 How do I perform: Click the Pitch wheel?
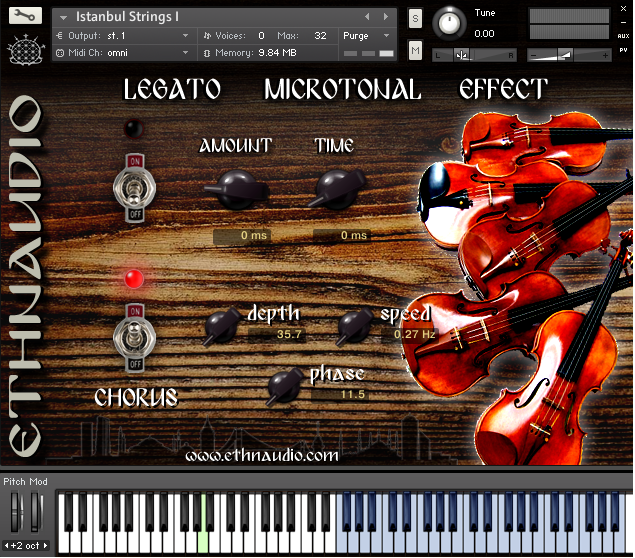pos(15,511)
